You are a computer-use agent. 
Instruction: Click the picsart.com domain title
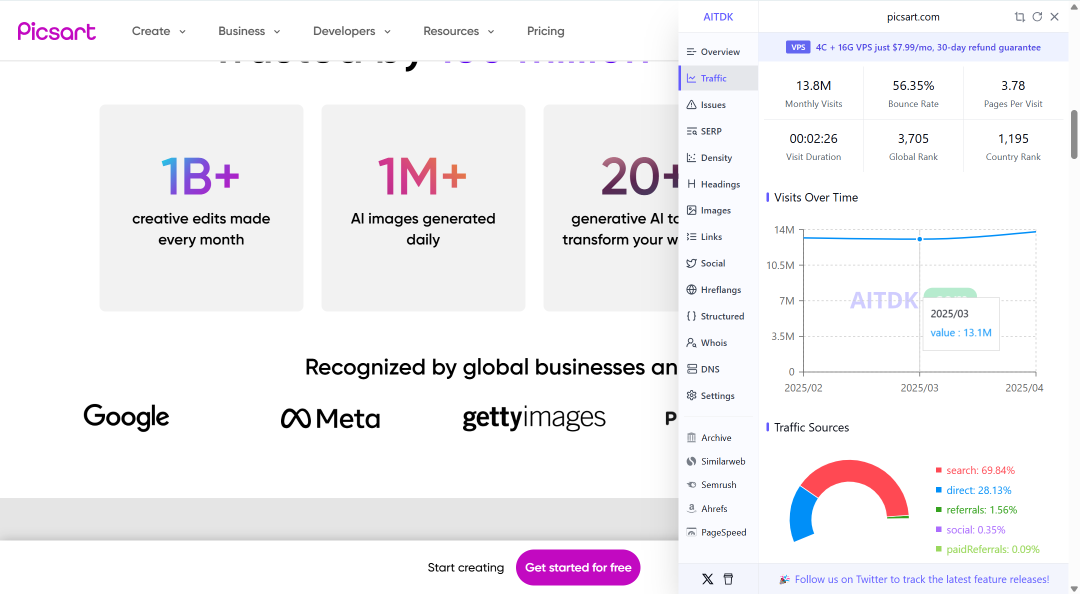(x=913, y=17)
